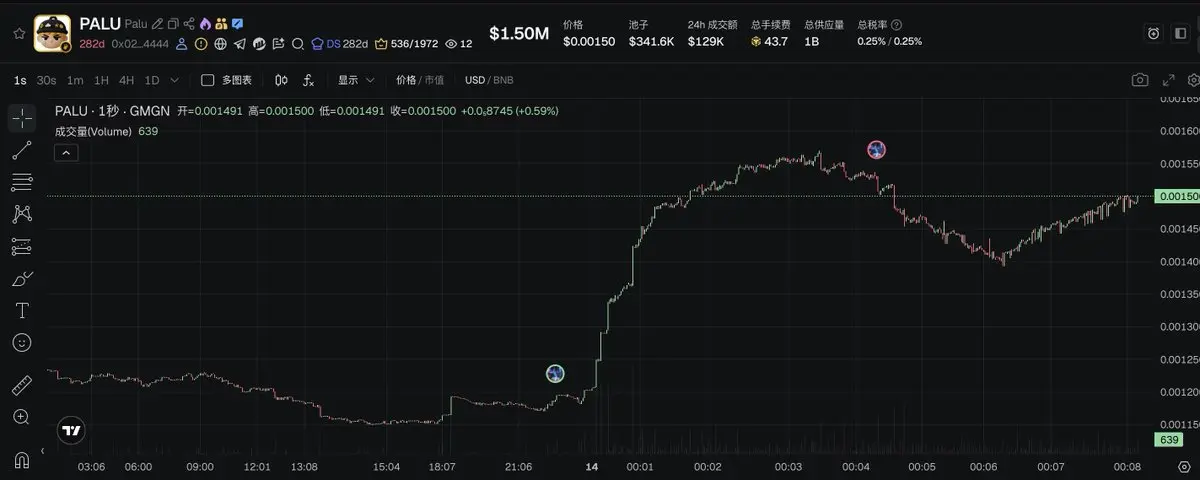Search the token with the magnifier icon
This screenshot has width=1200, height=480.
pos(297,44)
